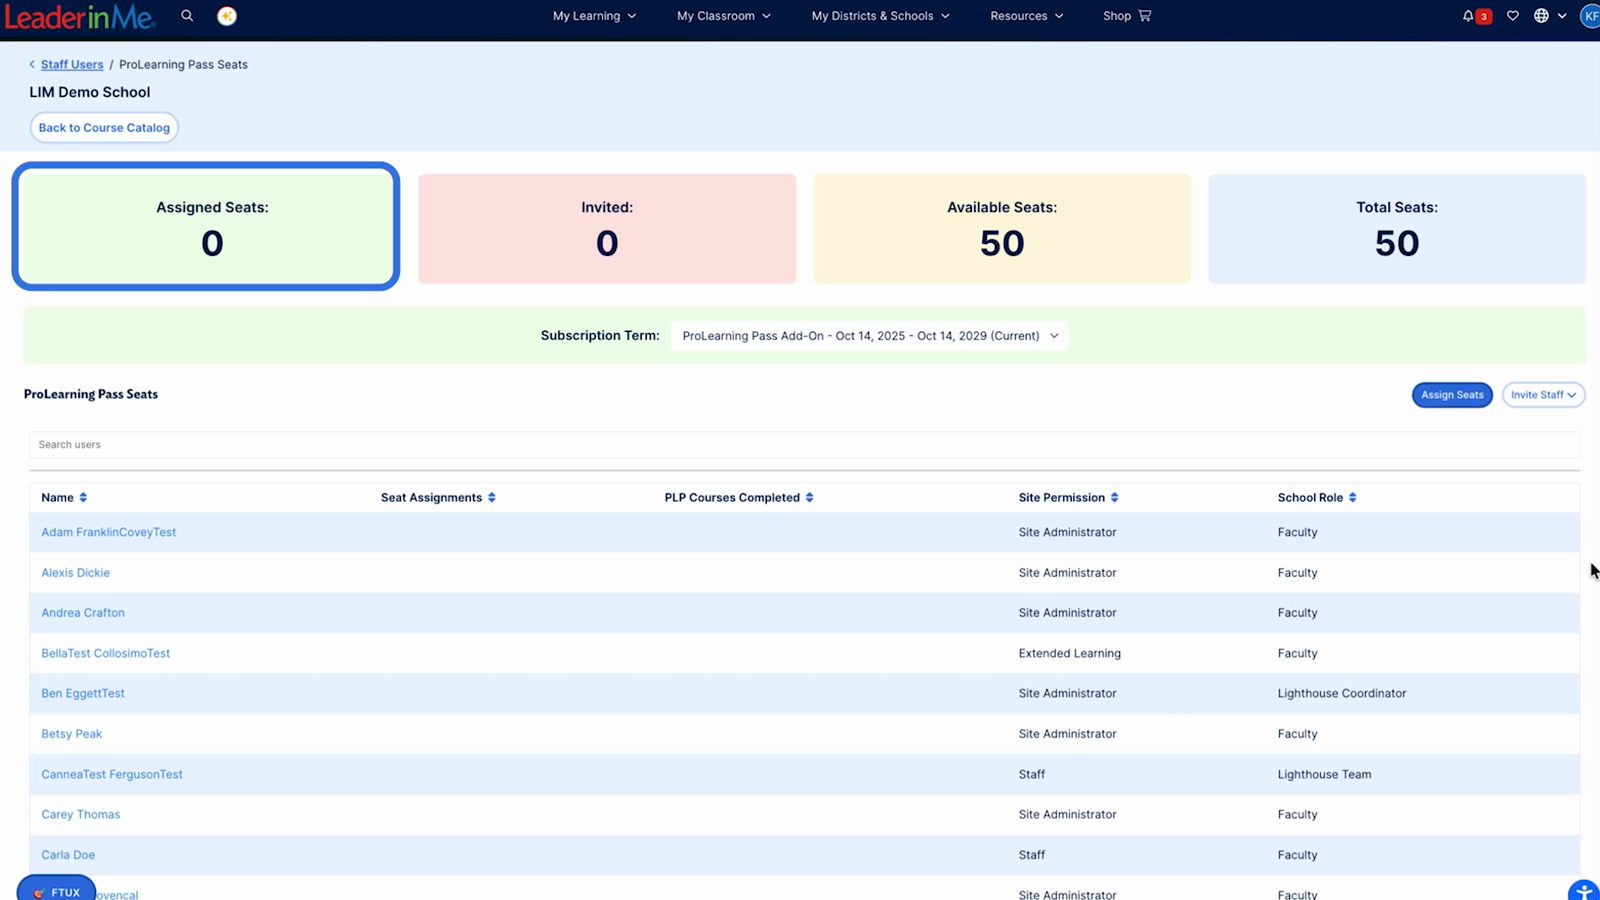
Task: Click 'Lighthouse Team' role cell
Action: [x=1324, y=774]
